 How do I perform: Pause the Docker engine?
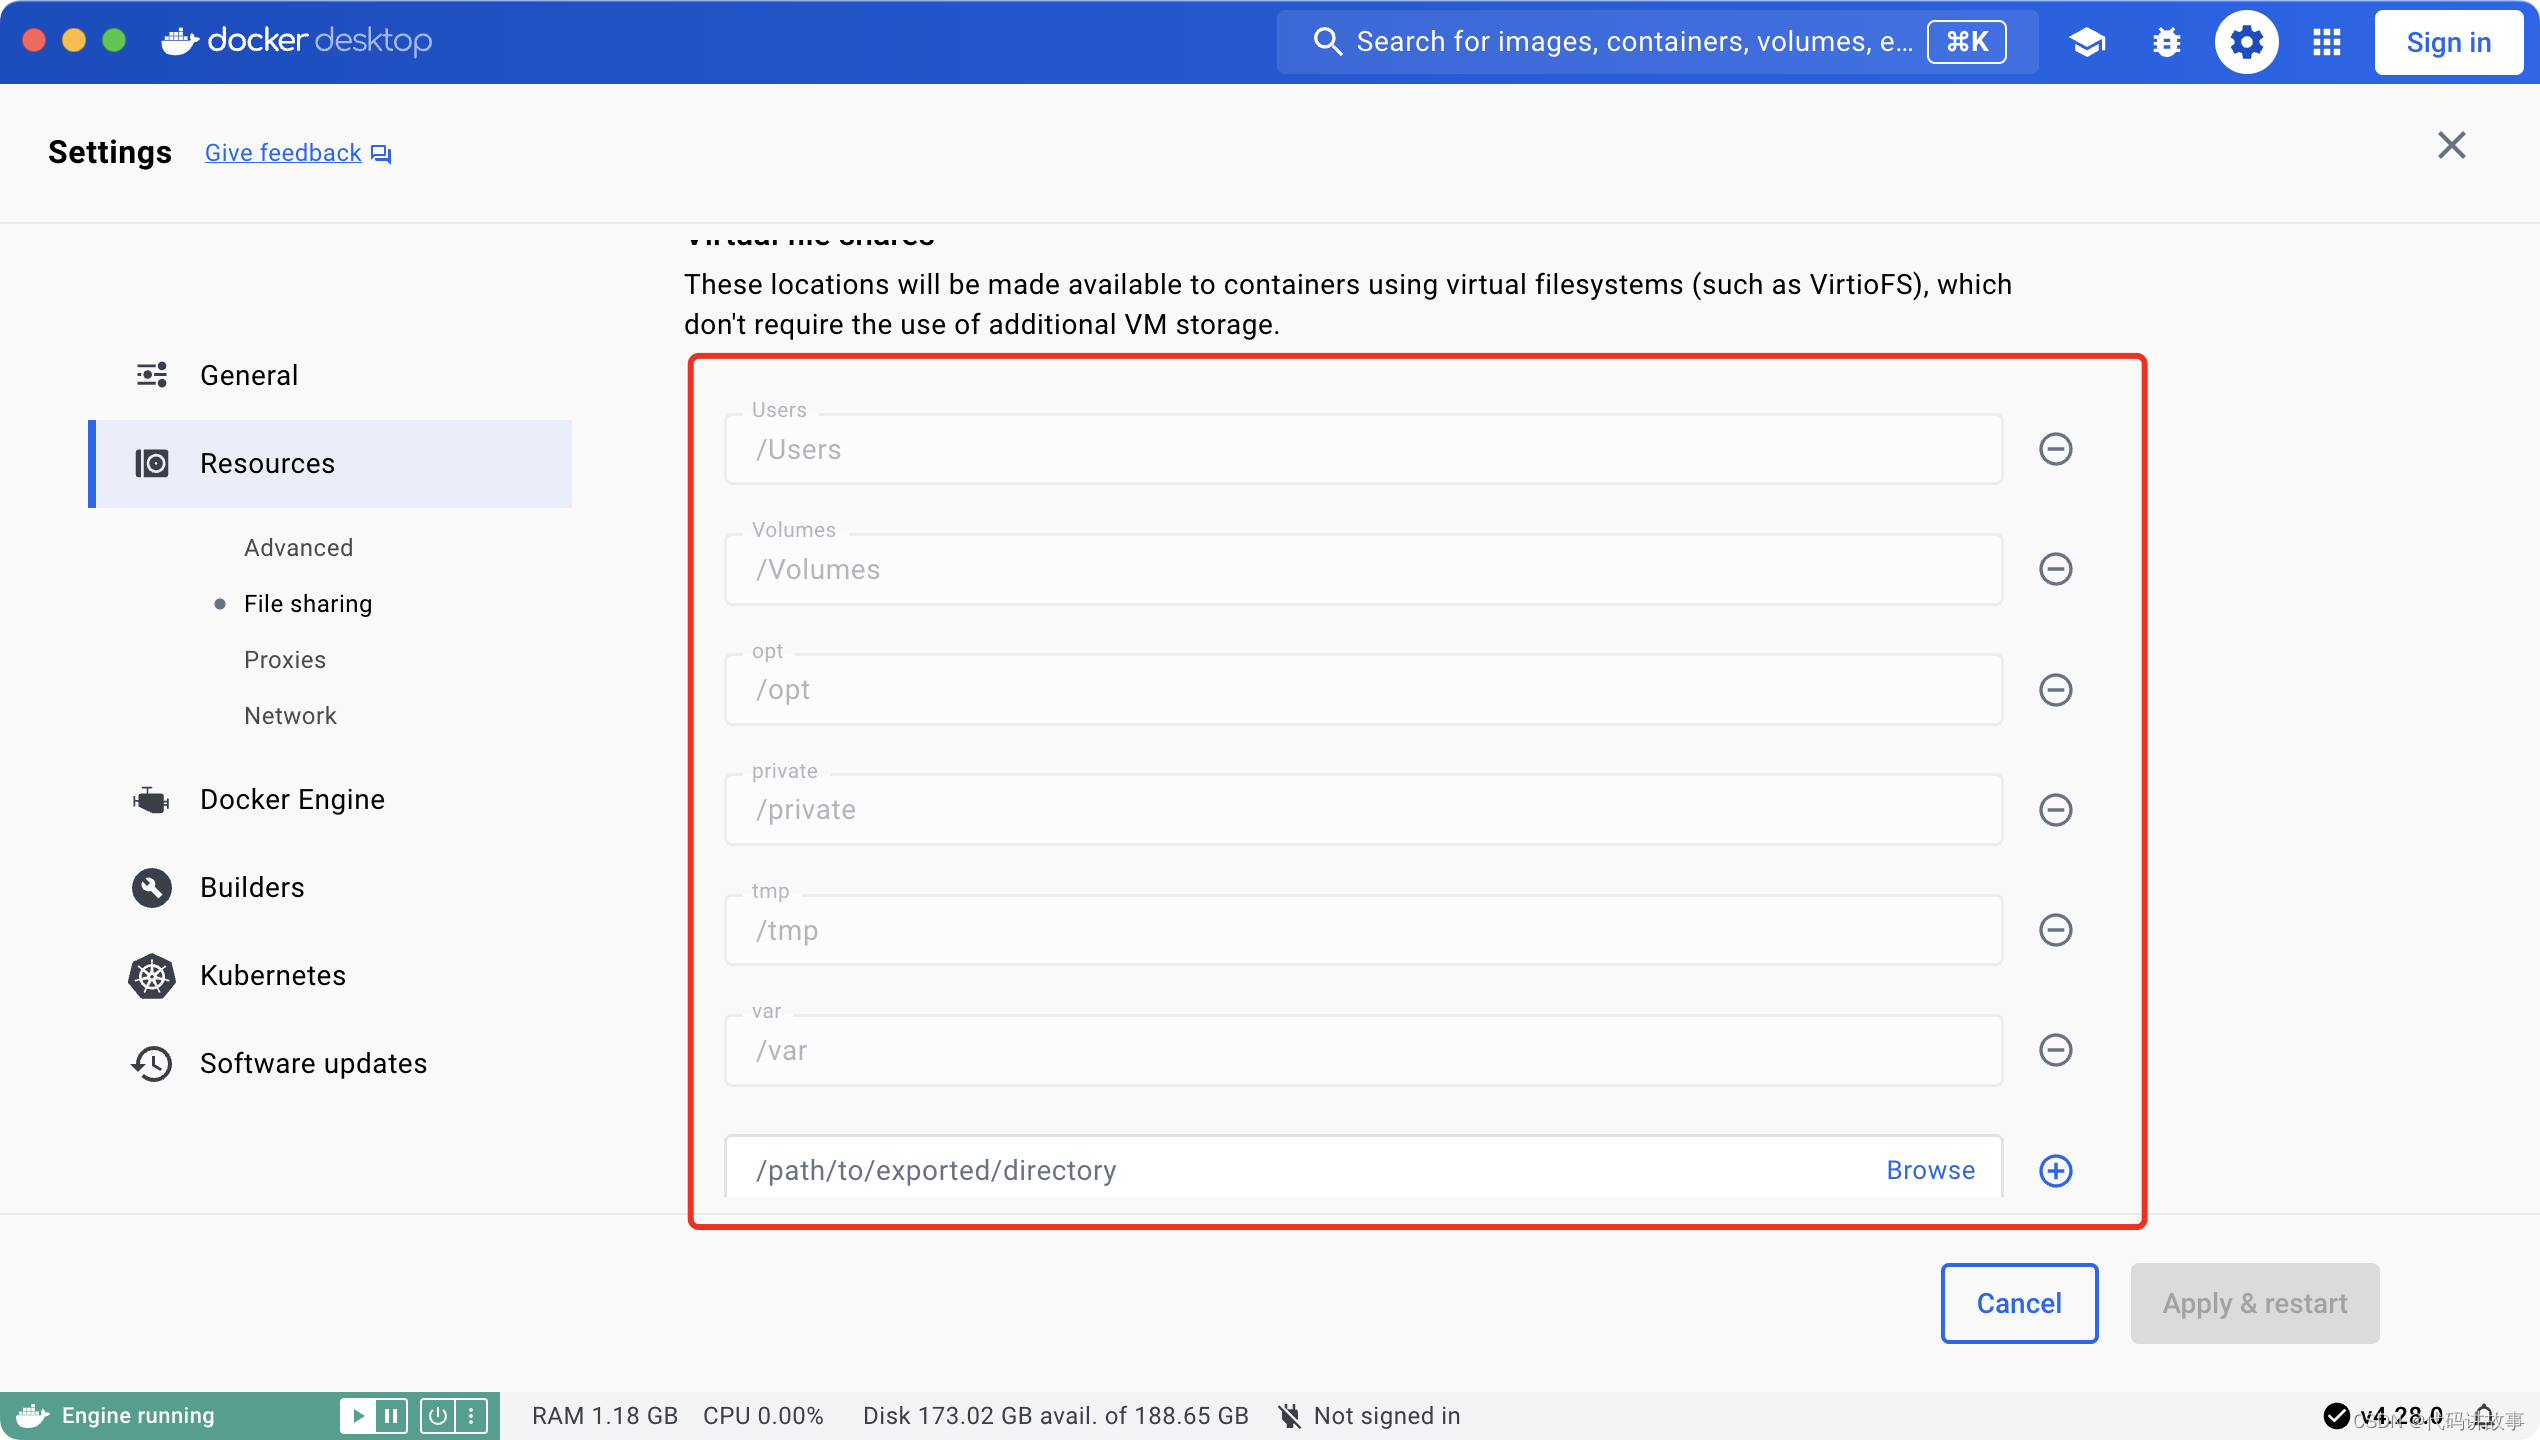pos(391,1415)
